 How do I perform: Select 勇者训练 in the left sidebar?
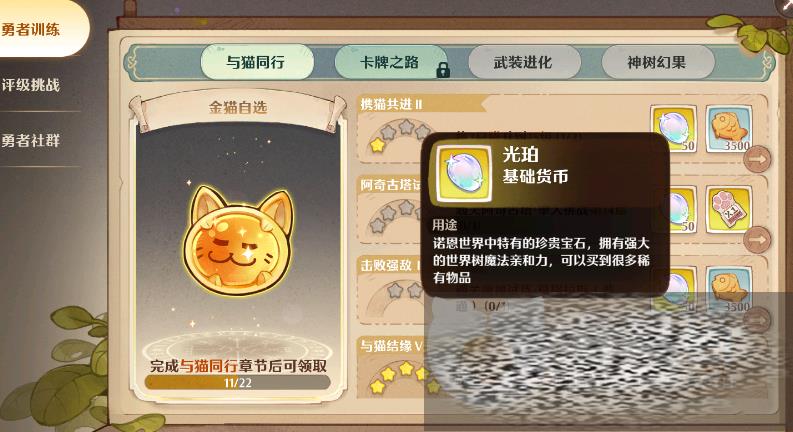click(31, 29)
